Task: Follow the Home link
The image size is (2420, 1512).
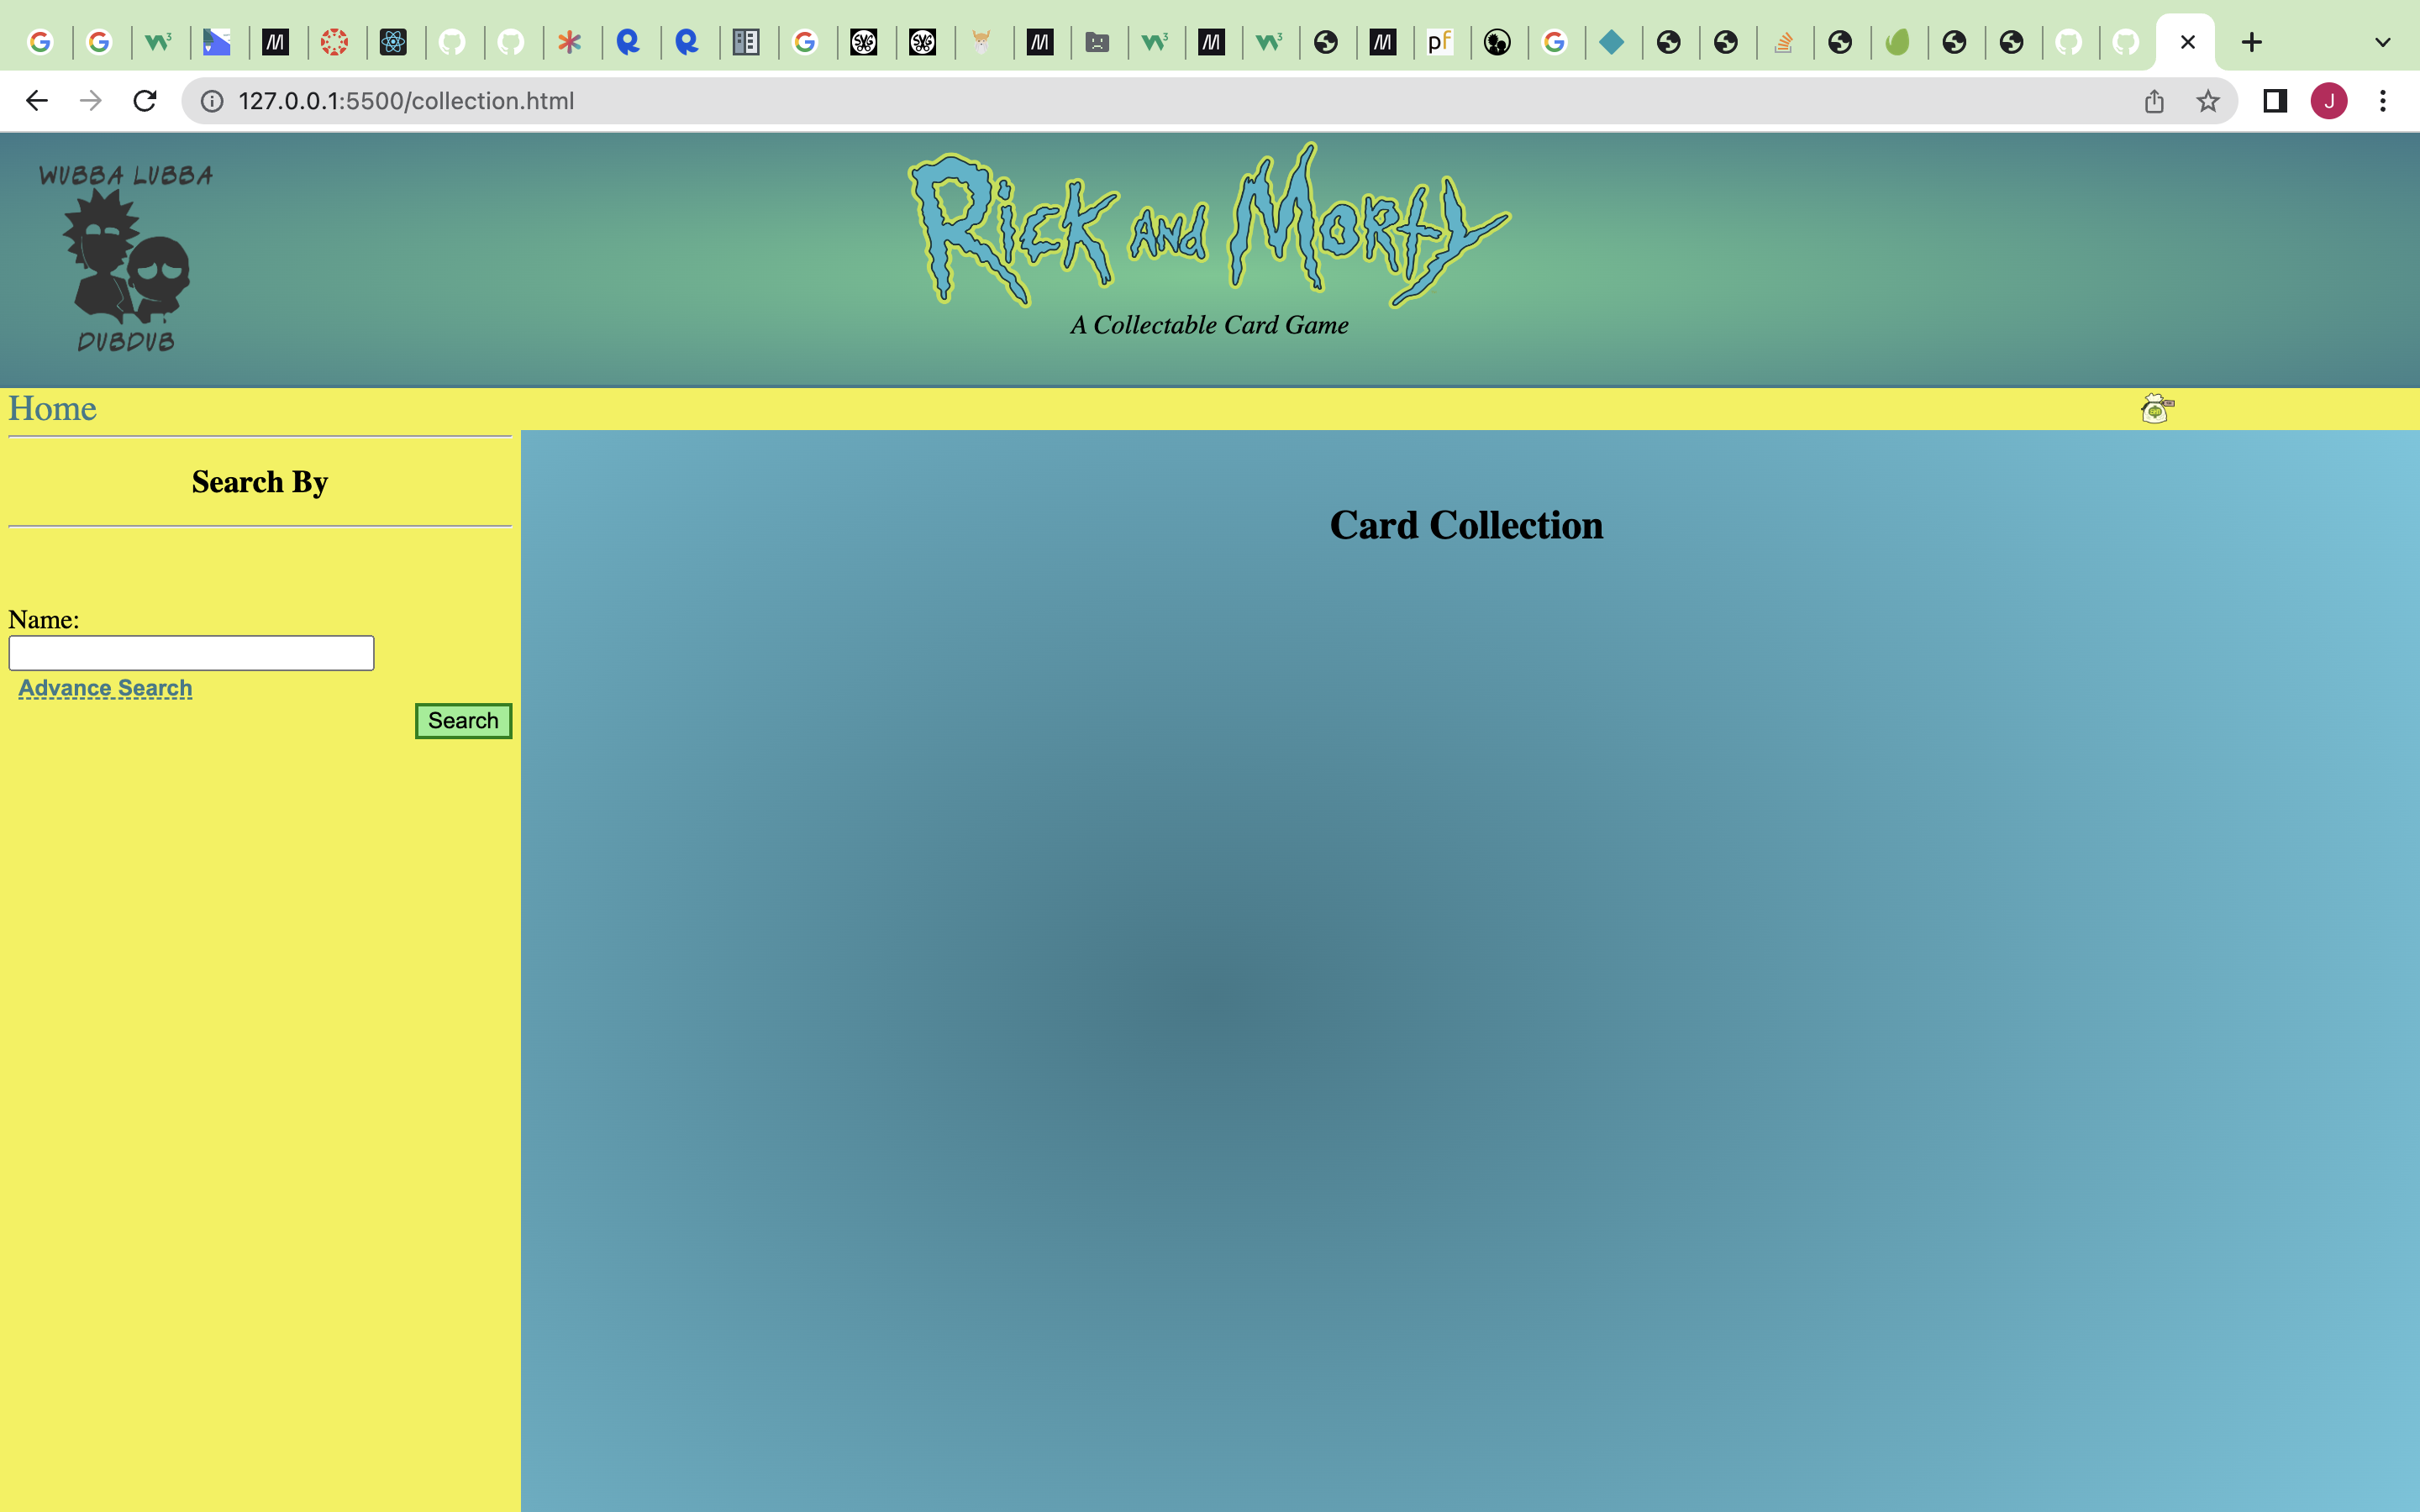Action: point(52,409)
